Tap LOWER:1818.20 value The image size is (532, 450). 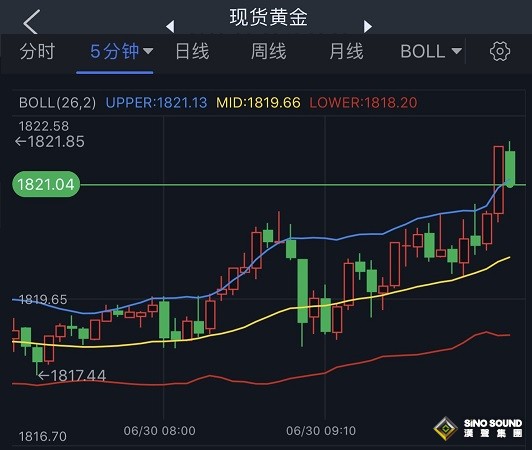[x=363, y=103]
